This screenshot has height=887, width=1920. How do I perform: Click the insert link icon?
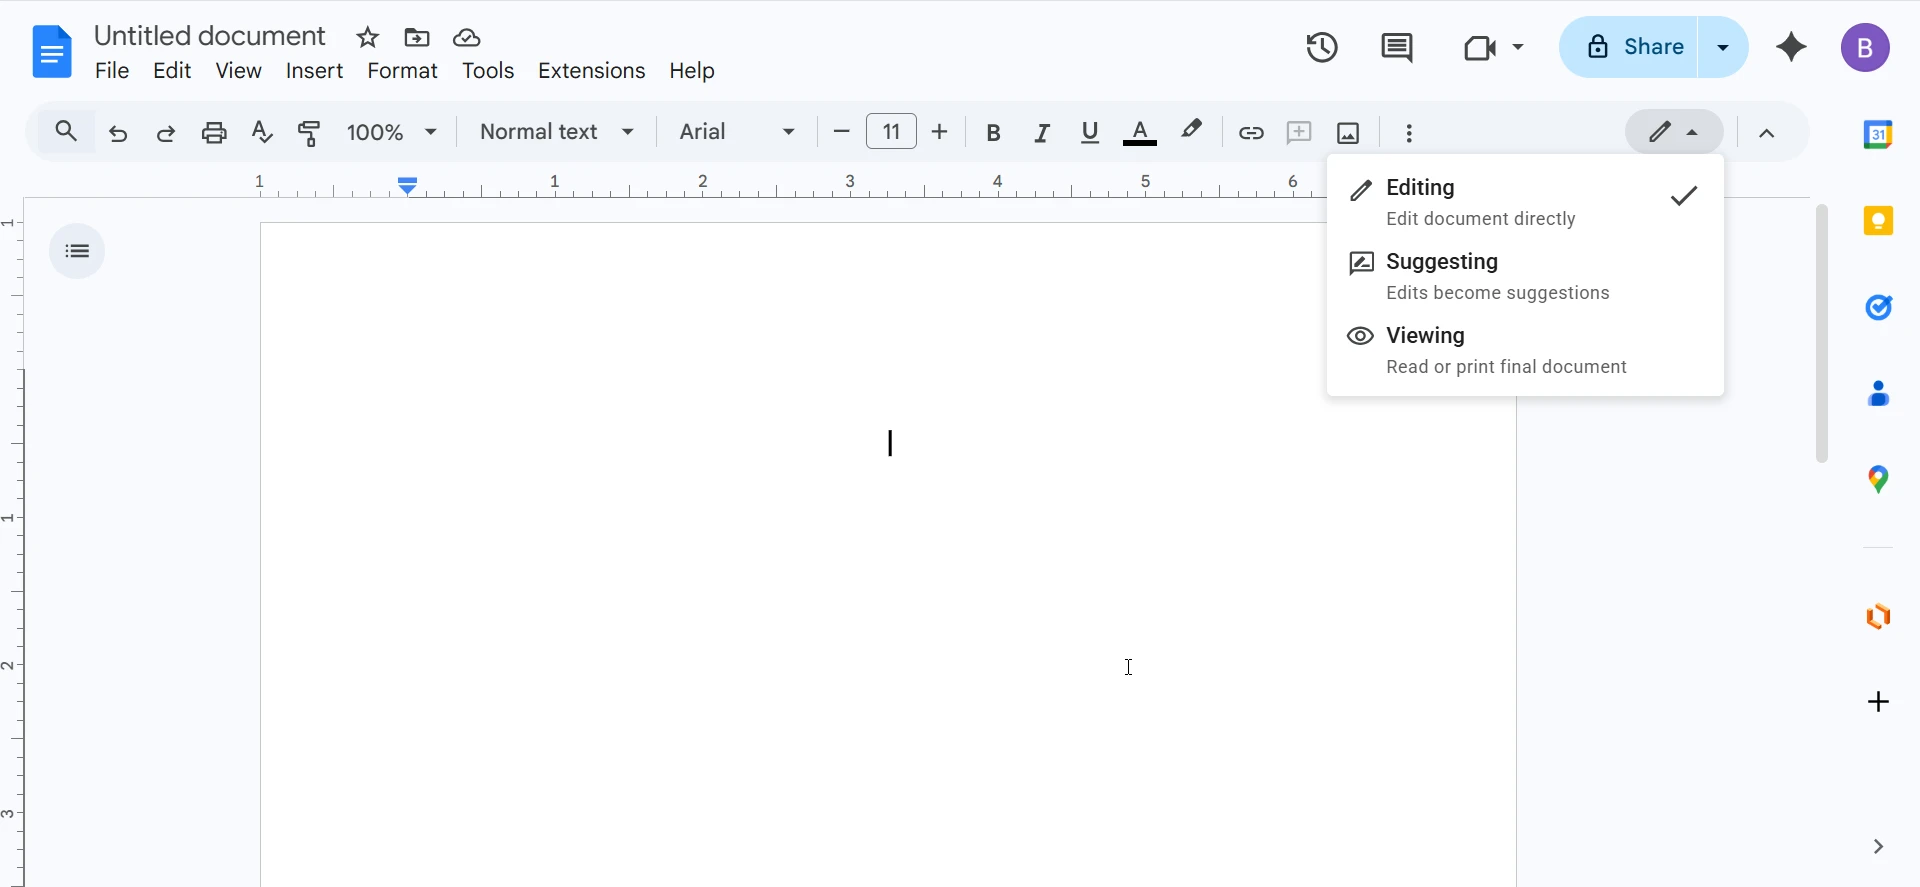[1251, 132]
